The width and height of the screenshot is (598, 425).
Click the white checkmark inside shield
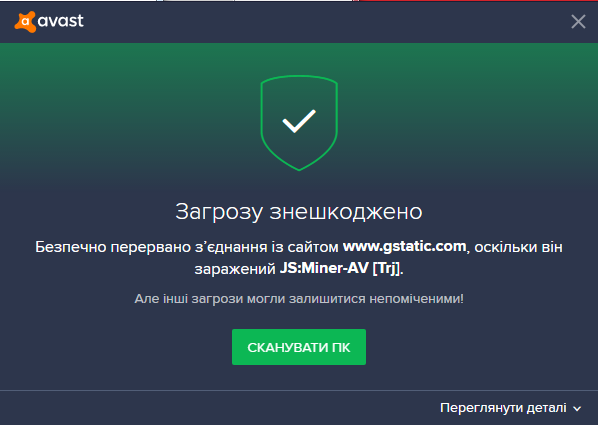pyautogui.click(x=299, y=121)
